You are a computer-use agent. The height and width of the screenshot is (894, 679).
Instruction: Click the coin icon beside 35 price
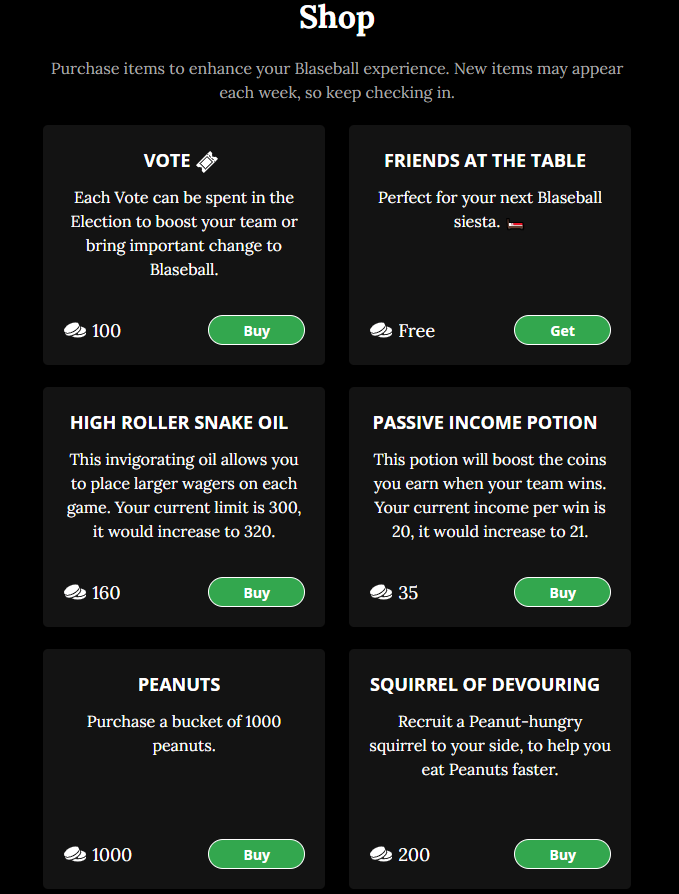coord(381,592)
